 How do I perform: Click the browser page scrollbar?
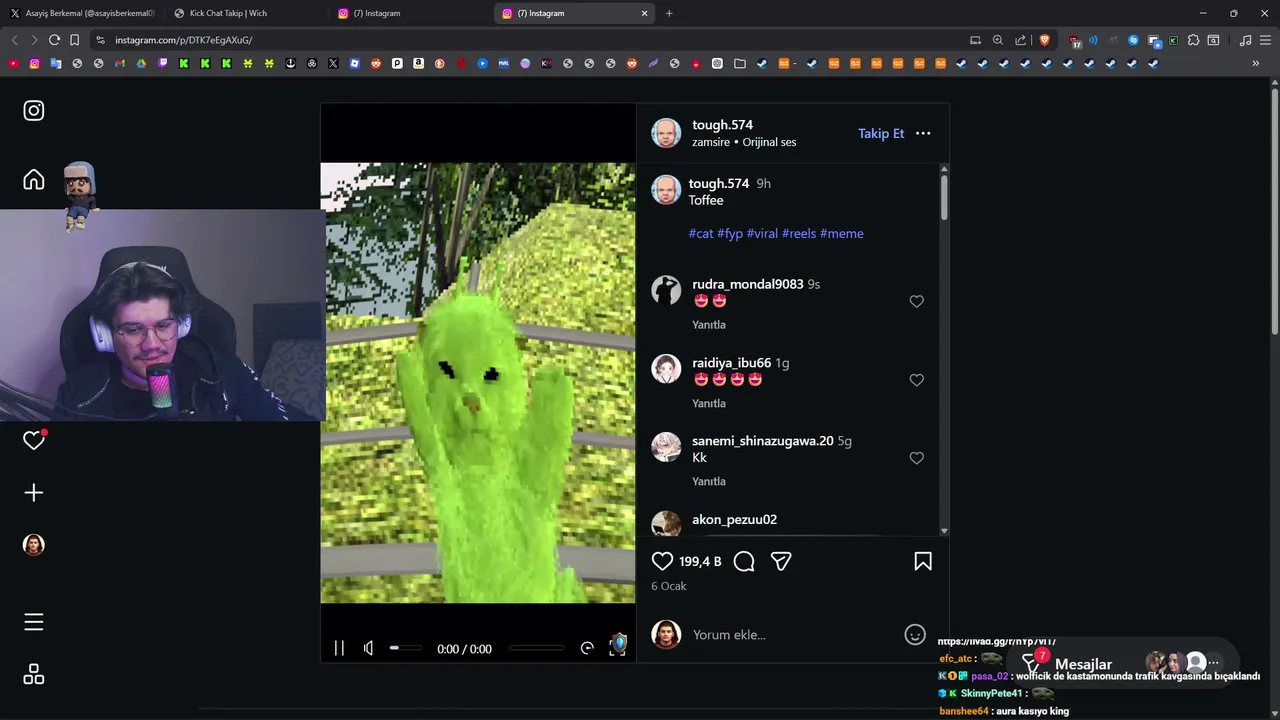click(x=1274, y=210)
